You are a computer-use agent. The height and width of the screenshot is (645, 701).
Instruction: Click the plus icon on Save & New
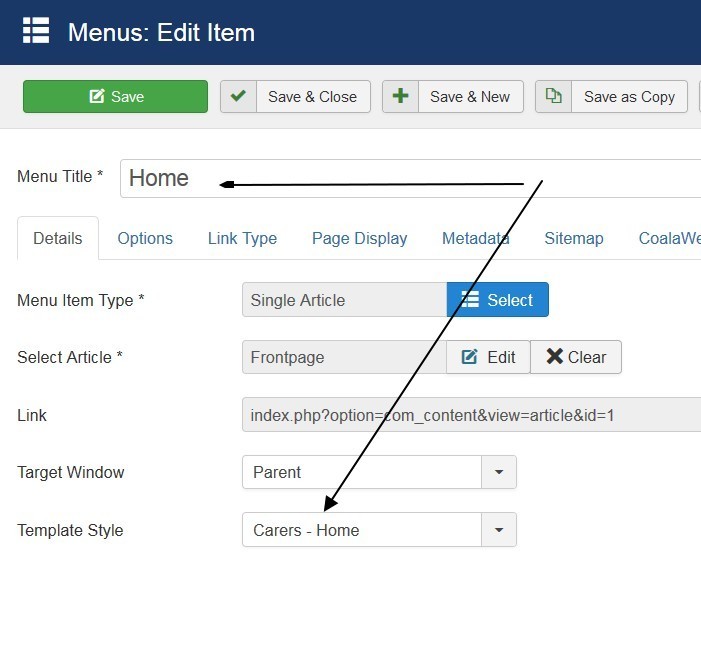400,97
